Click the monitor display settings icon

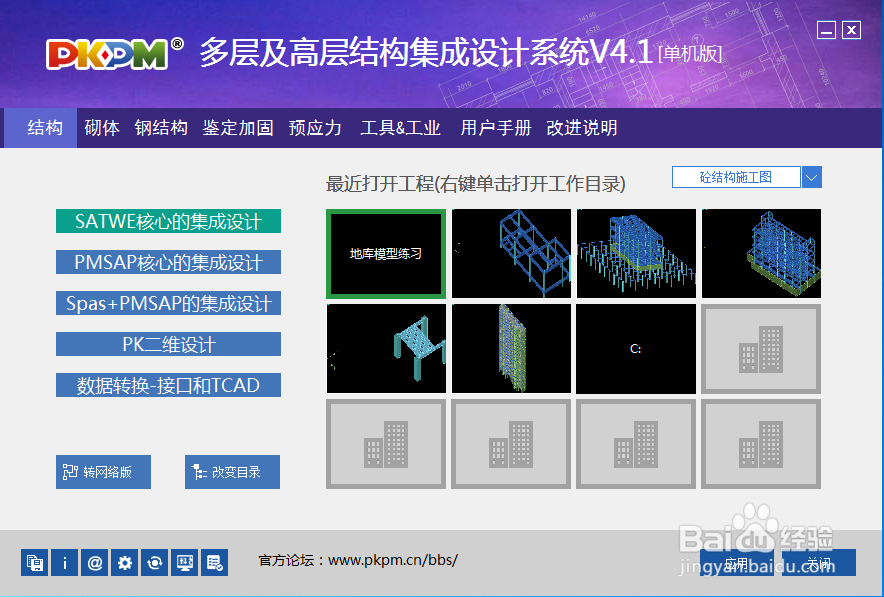point(185,563)
